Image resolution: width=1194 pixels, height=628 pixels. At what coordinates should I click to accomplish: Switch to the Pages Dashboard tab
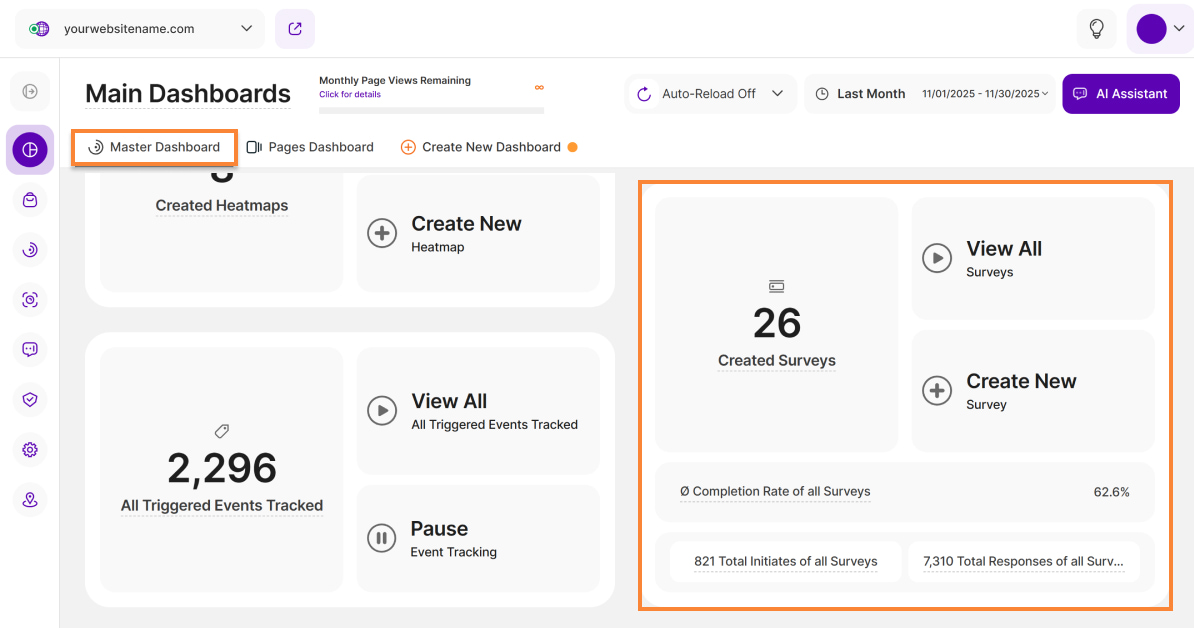pyautogui.click(x=310, y=147)
